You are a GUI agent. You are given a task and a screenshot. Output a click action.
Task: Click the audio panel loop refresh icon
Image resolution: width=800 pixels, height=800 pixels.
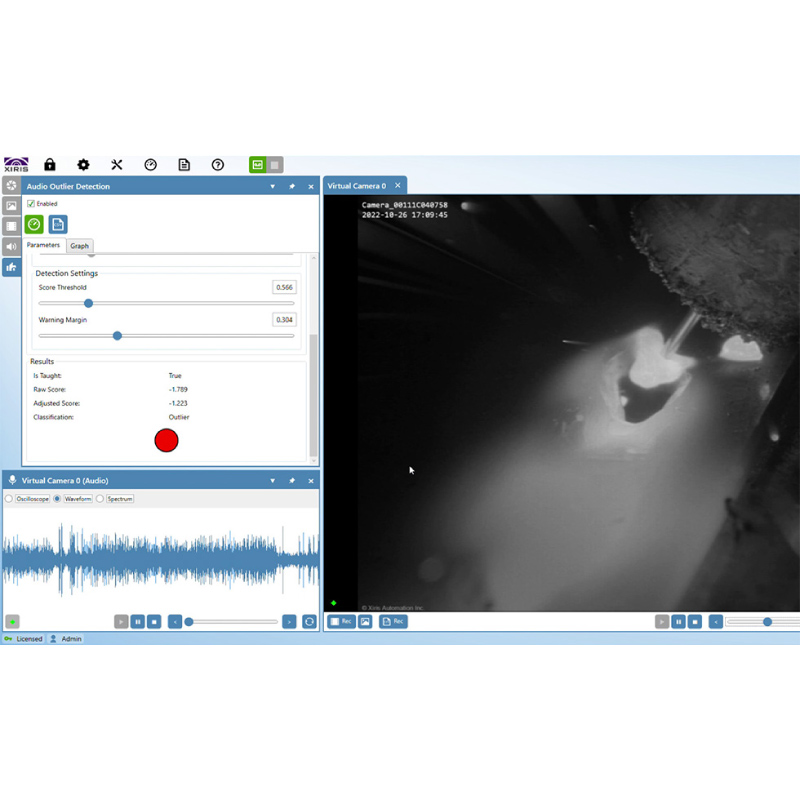click(x=309, y=621)
